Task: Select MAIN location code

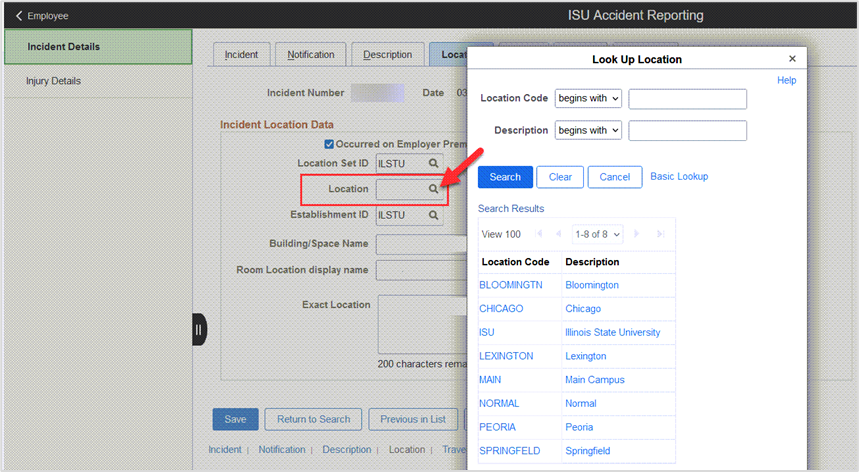Action: pyautogui.click(x=490, y=379)
